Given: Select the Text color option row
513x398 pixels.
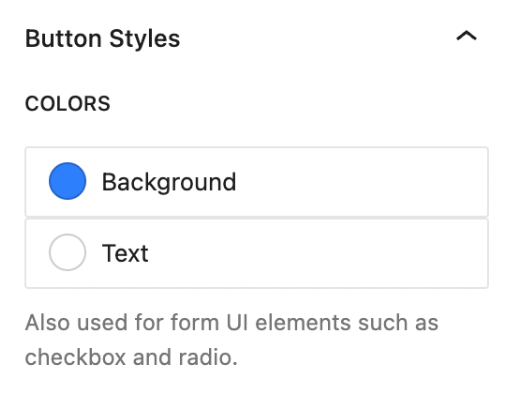Looking at the screenshot, I should coord(257,253).
